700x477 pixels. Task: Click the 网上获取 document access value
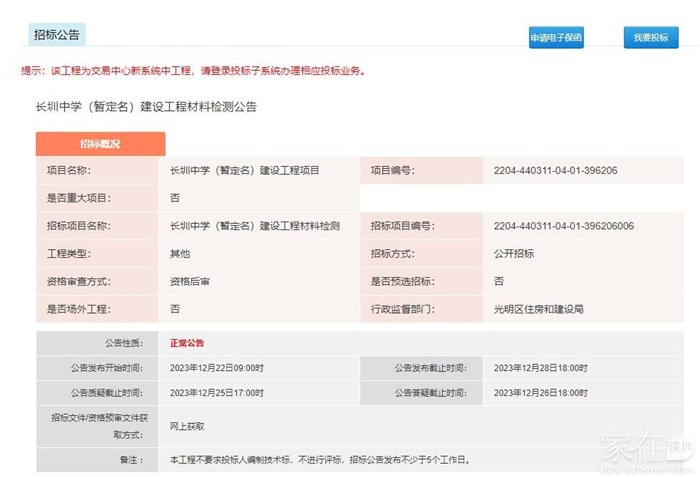point(187,426)
